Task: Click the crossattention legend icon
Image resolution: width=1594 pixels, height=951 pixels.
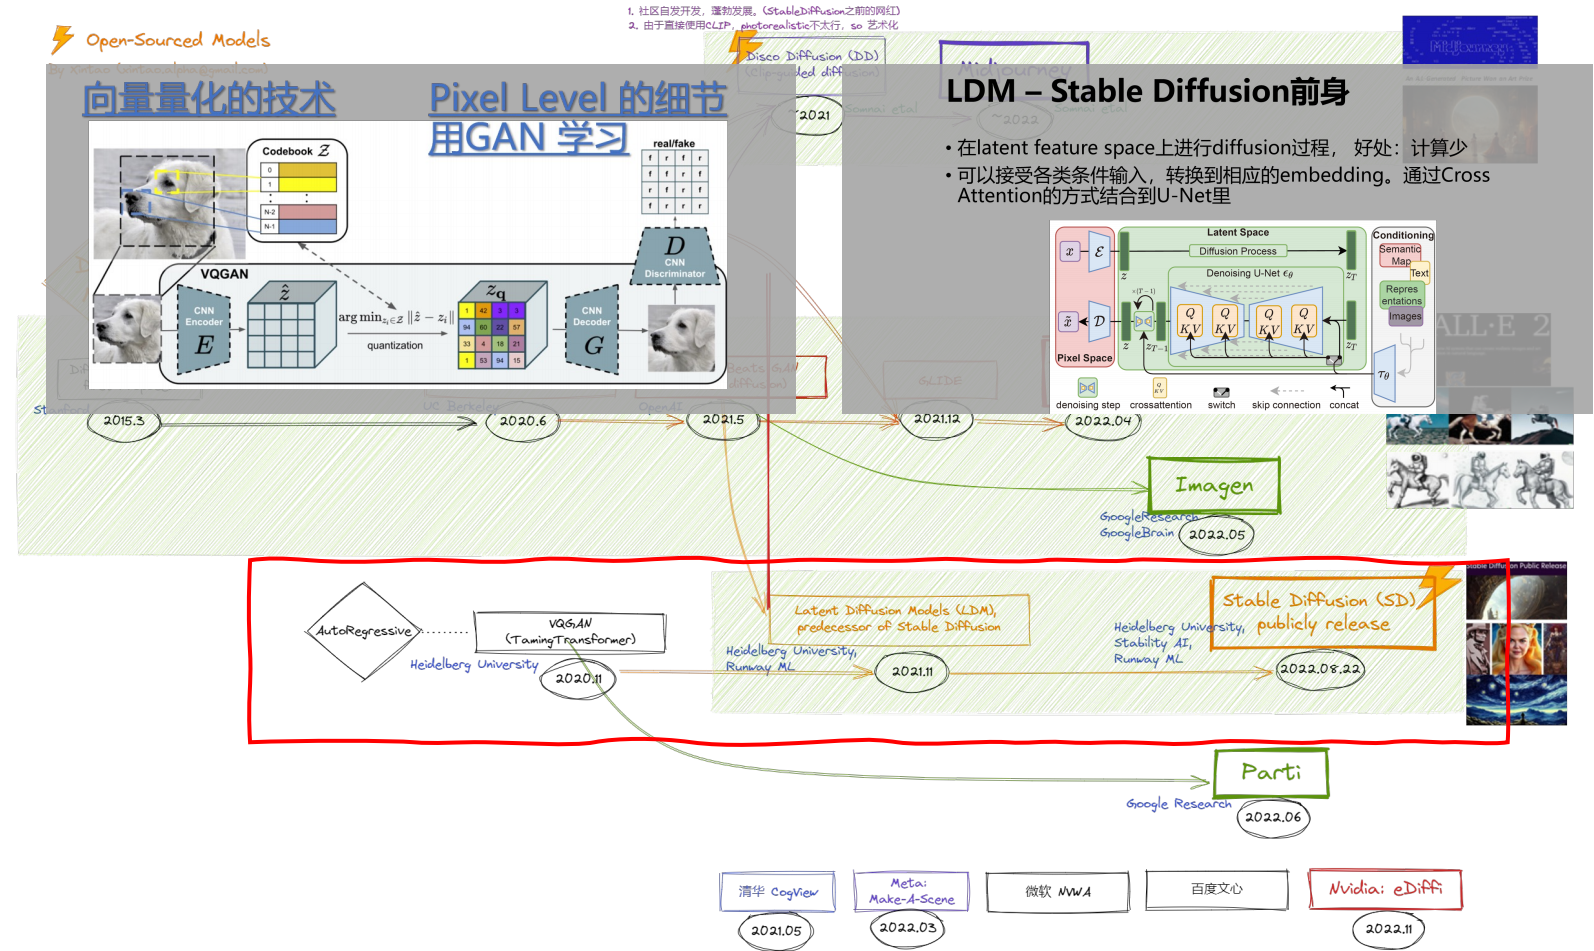Action: 1159,388
